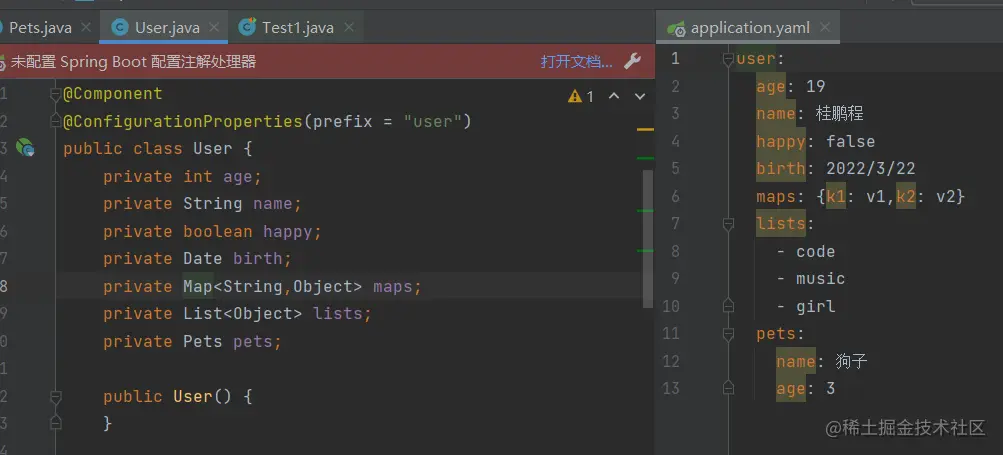Click the 'age: 19' YAML line
The image size is (1003, 455).
[x=791, y=86]
